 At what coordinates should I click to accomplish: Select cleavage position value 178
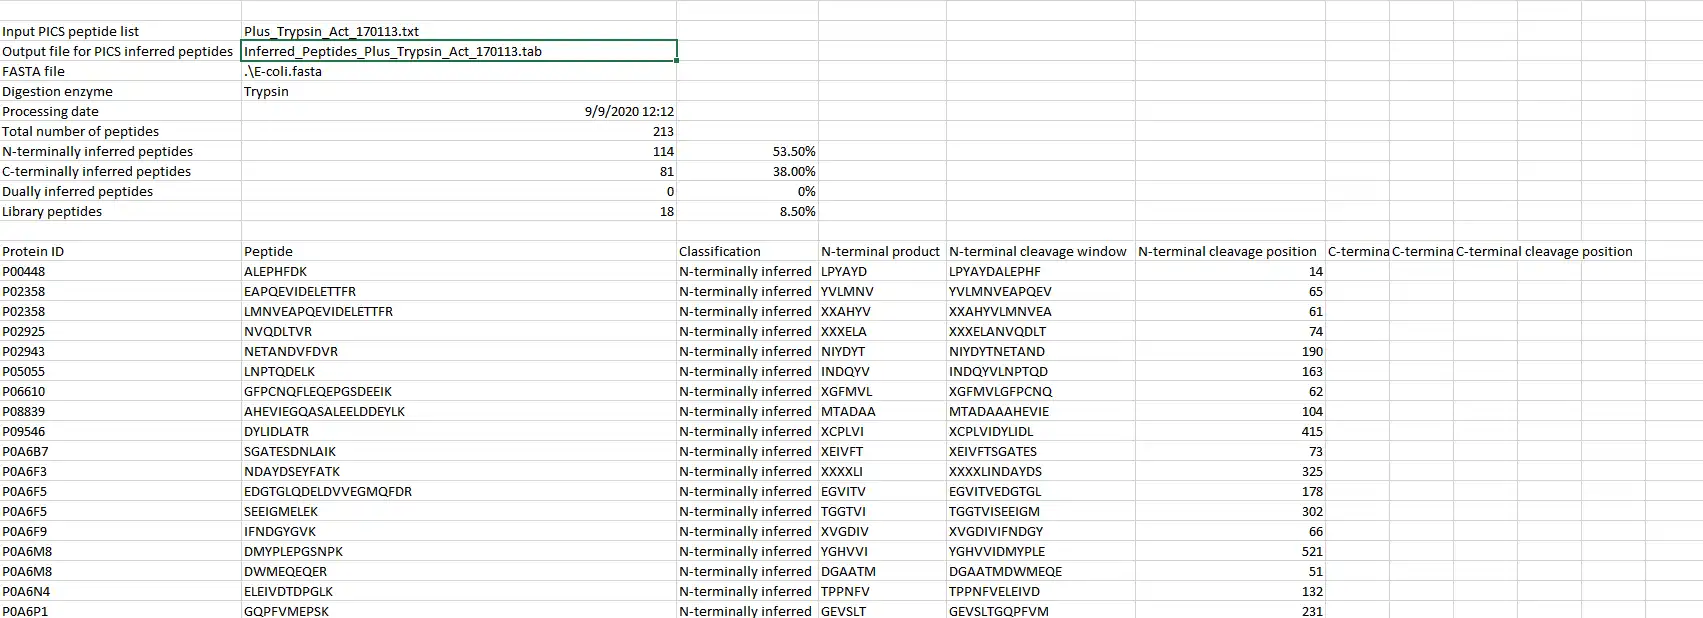(1230, 491)
